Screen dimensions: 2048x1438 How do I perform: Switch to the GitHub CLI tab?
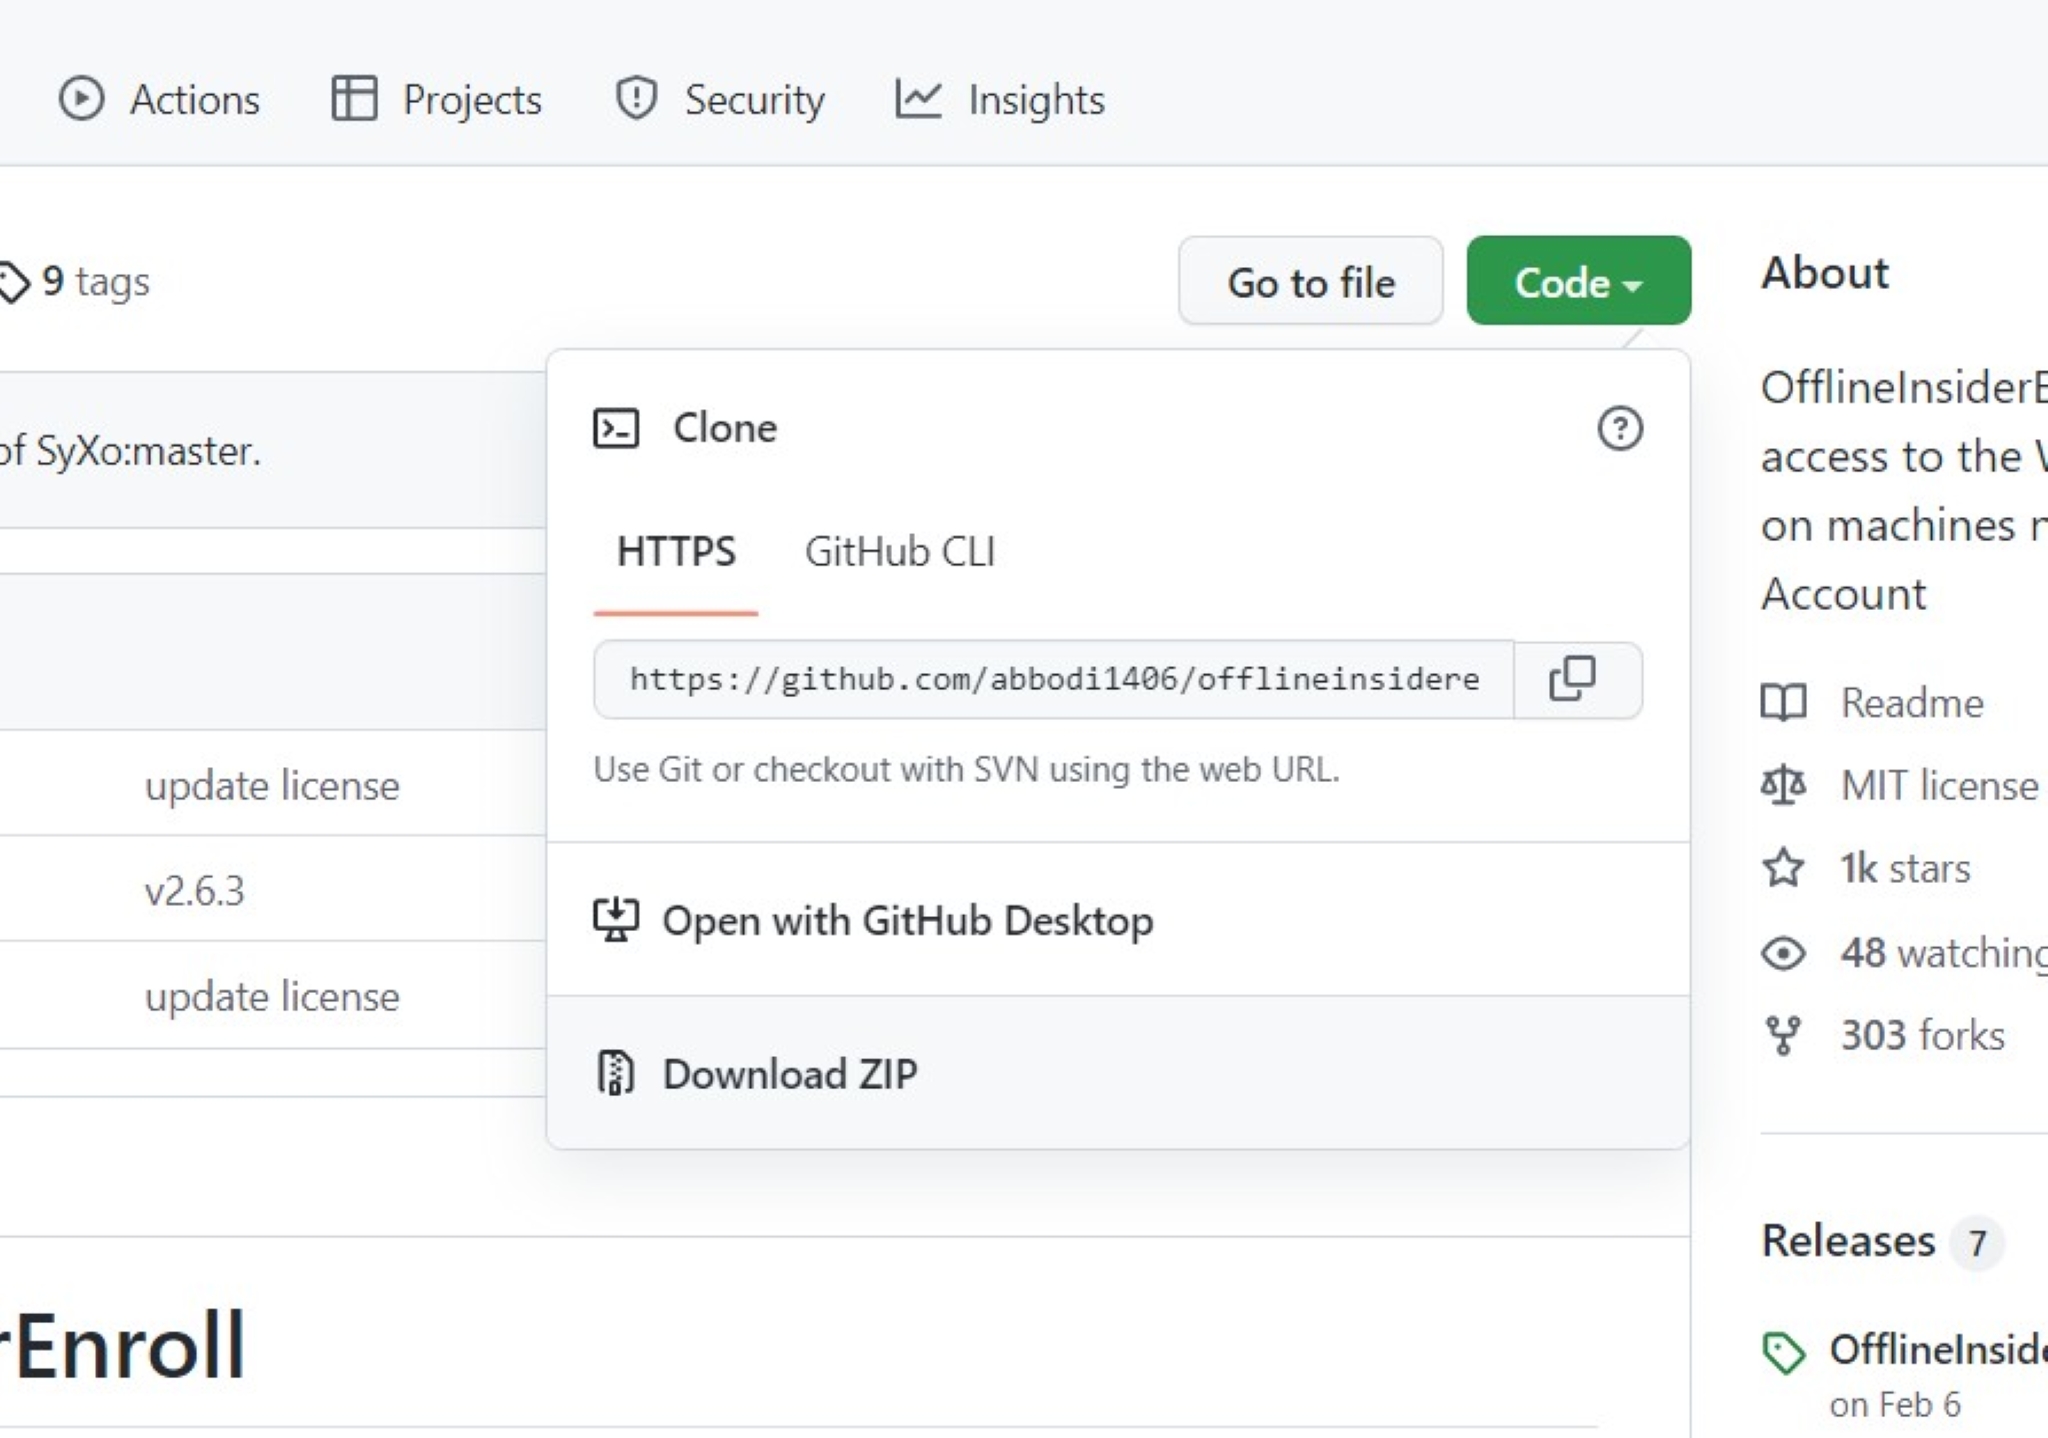(x=900, y=552)
